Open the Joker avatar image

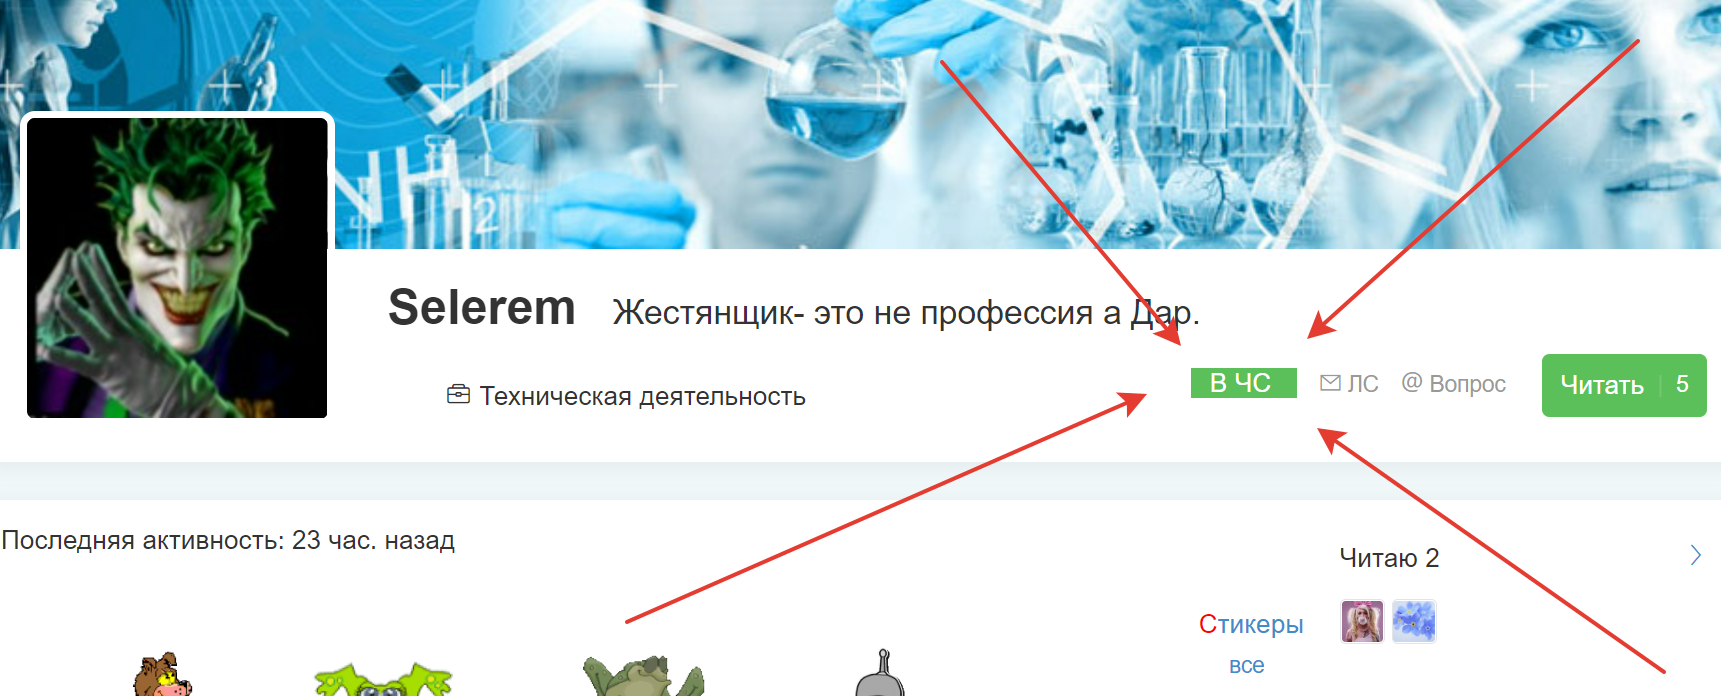coord(177,267)
